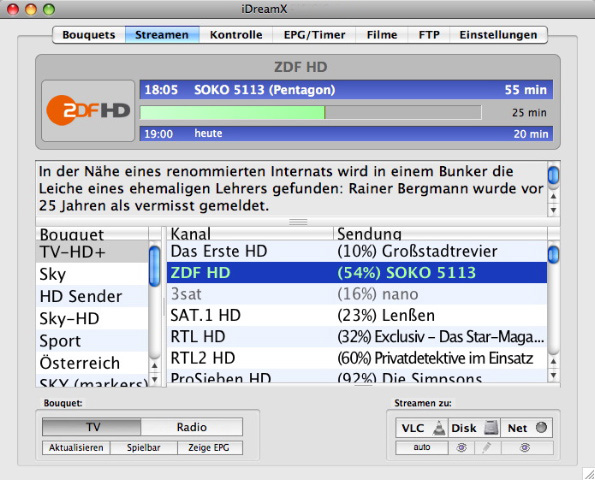Click the bouquet list scrollbar thumb
This screenshot has width=595, height=480.
tap(155, 266)
